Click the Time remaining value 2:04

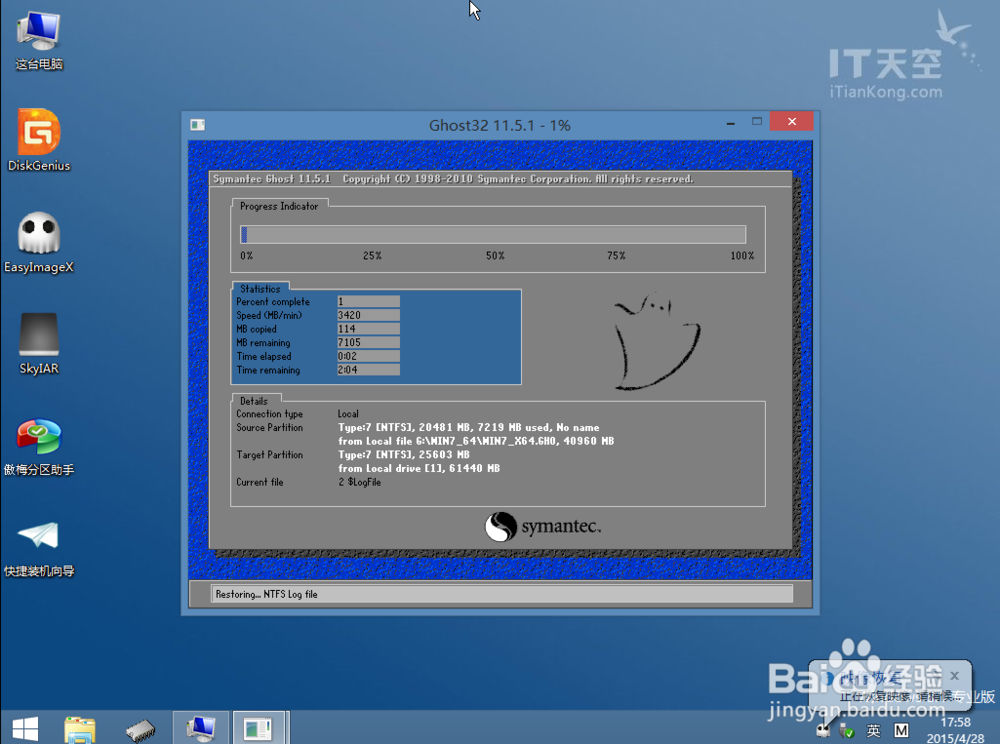point(368,370)
